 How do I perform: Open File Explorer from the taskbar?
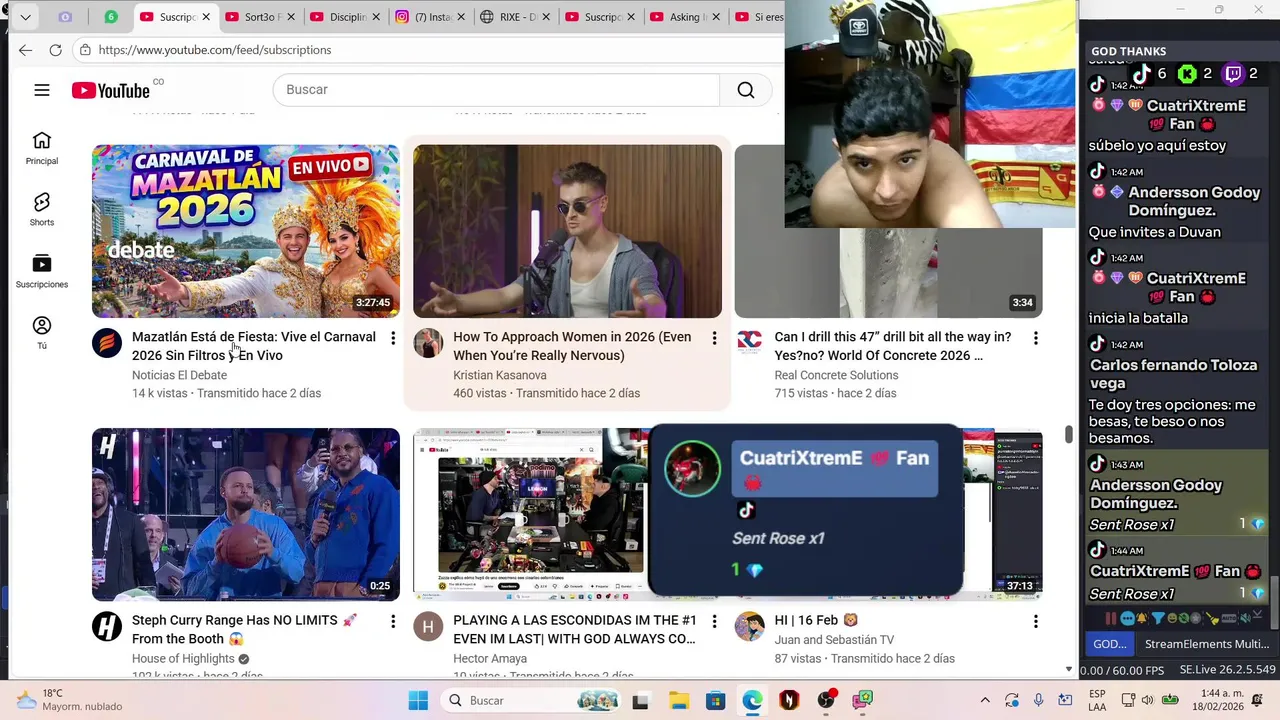(x=679, y=700)
